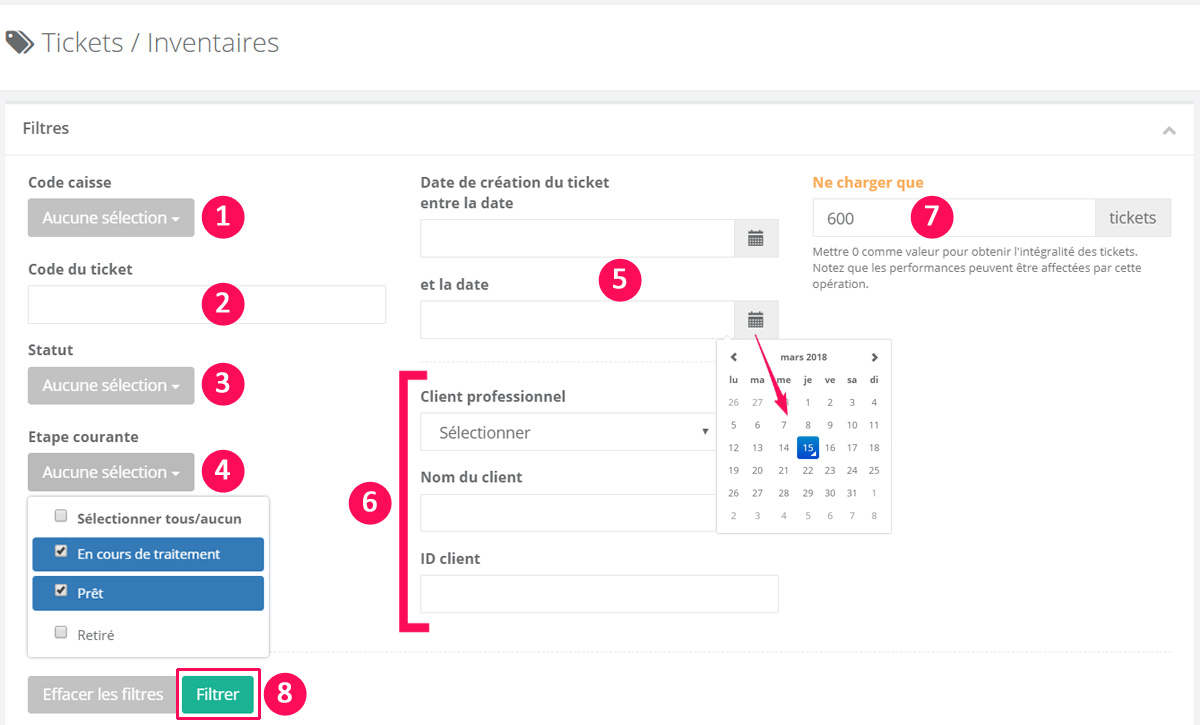The image size is (1200, 725).
Task: Click calendar icon beside 'et la date' field
Action: (x=756, y=320)
